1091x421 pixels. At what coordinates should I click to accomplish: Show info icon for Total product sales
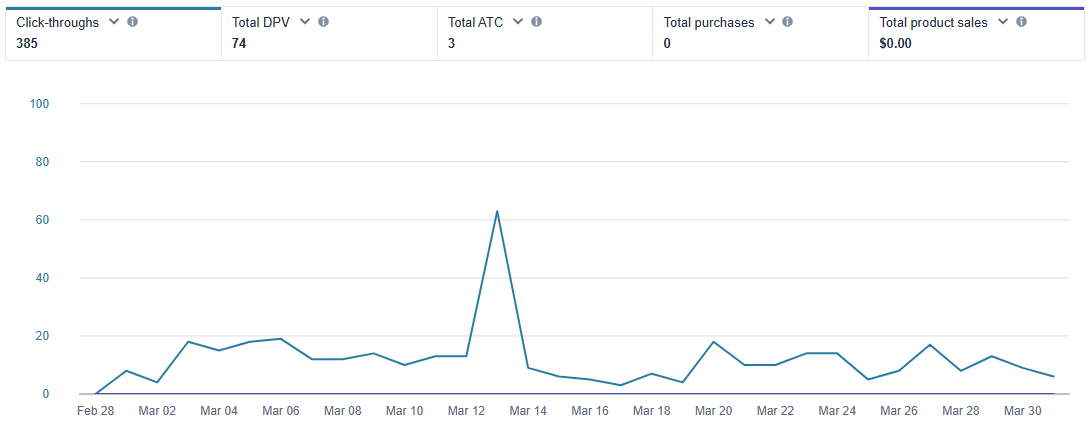(x=1021, y=22)
